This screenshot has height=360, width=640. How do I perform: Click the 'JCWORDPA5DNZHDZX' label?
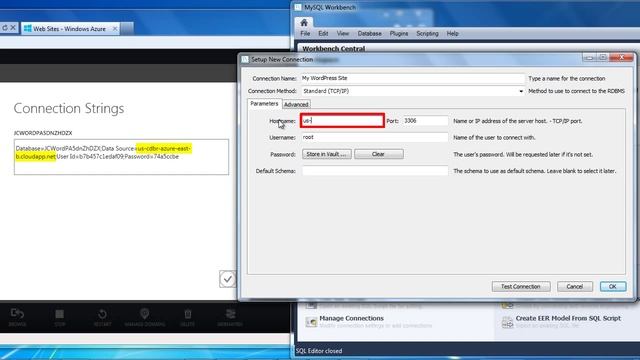click(43, 133)
